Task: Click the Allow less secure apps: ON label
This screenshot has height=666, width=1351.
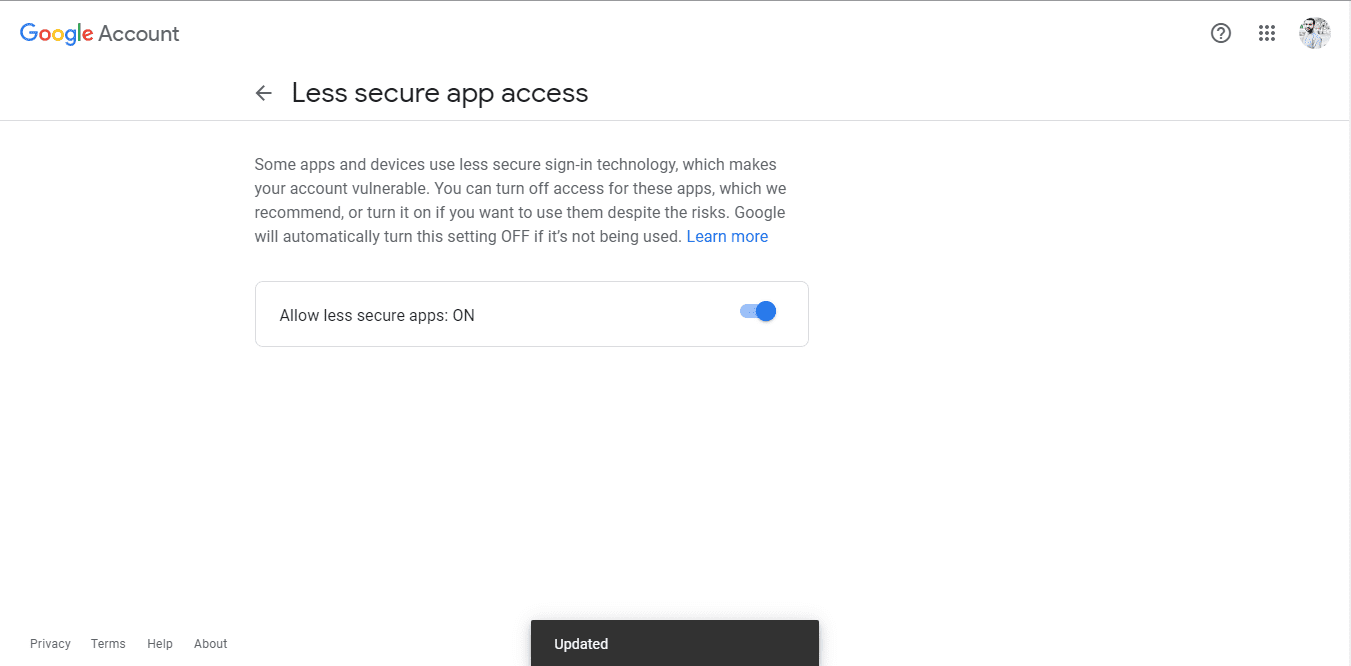Action: pyautogui.click(x=377, y=315)
